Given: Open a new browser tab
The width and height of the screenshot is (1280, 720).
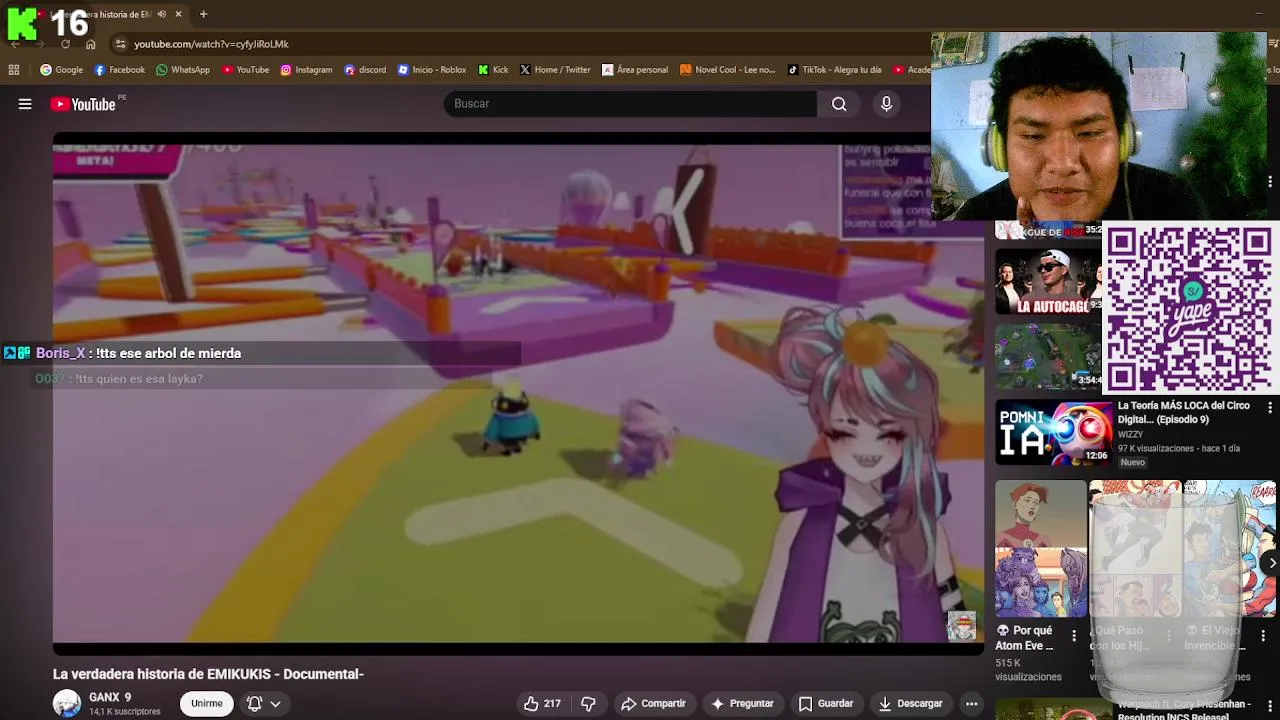Looking at the screenshot, I should coord(203,14).
